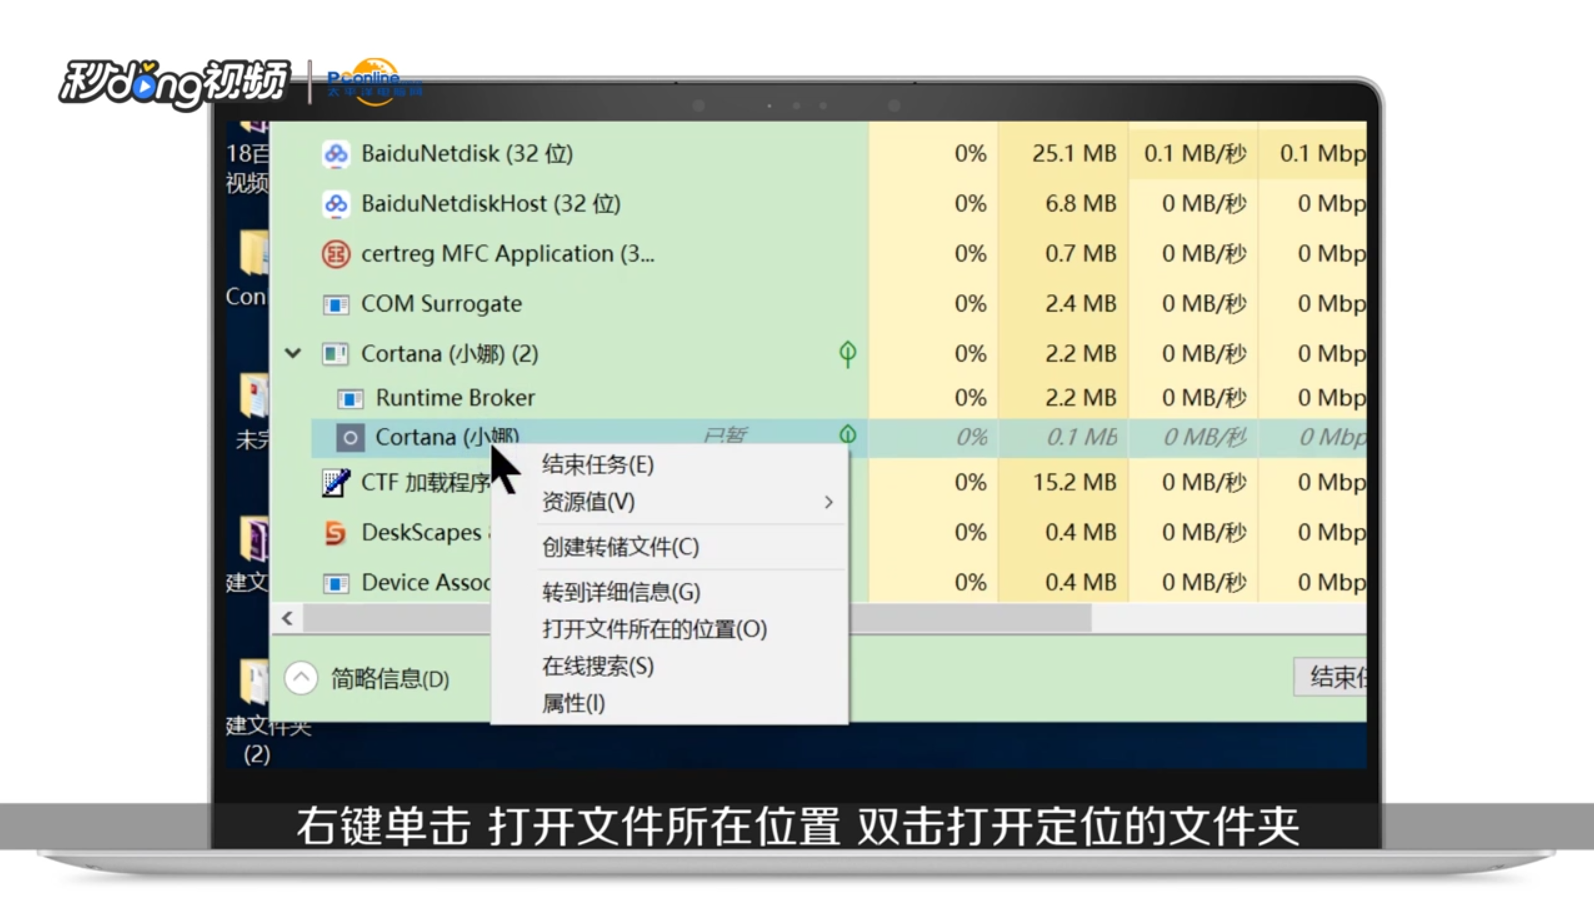
Task: Choose 打开文件所在的位置(O)
Action: point(655,629)
